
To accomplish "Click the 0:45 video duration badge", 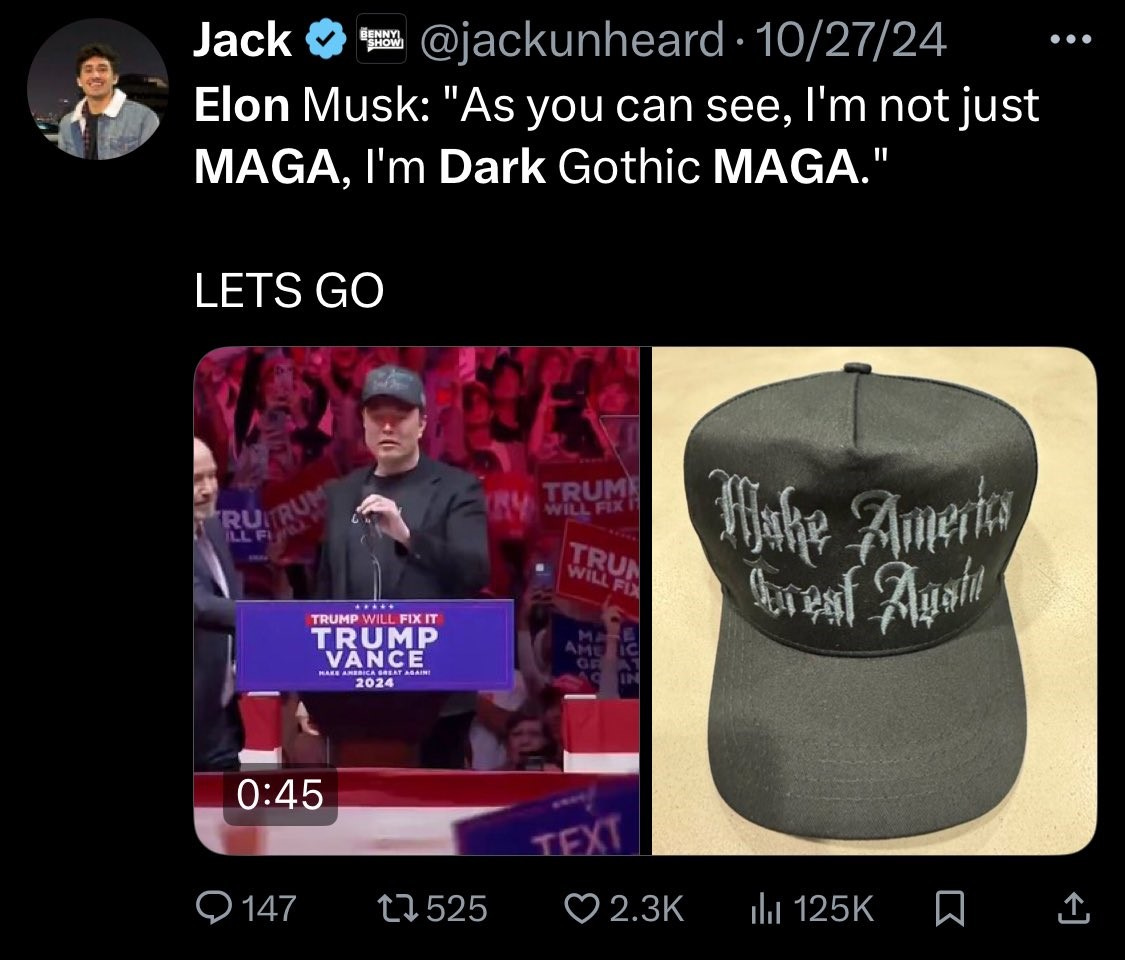I will pos(281,795).
